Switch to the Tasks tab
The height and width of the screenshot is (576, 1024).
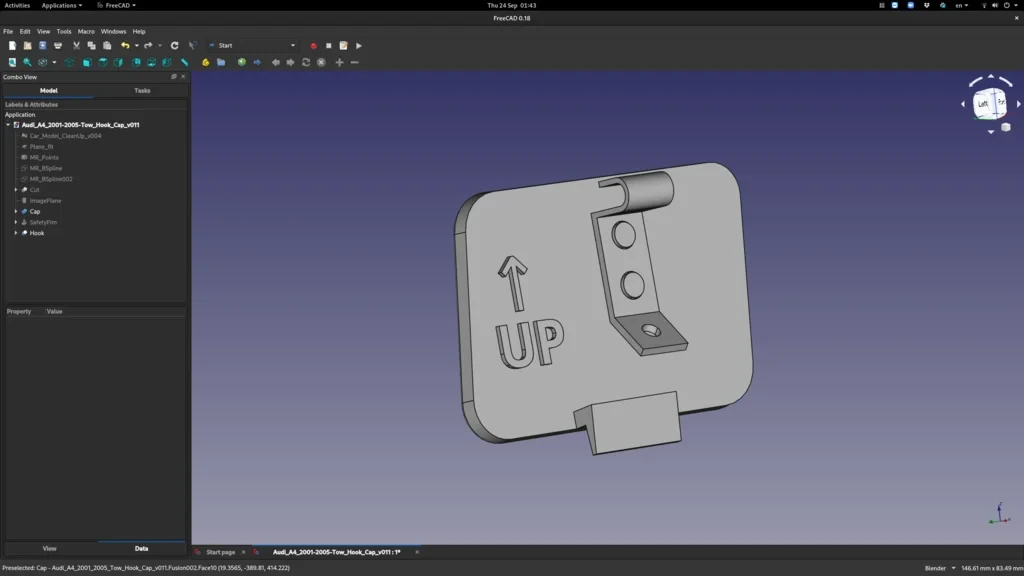point(142,91)
